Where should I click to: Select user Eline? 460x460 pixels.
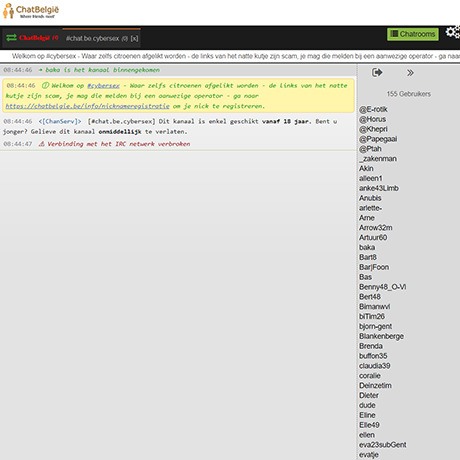367,415
